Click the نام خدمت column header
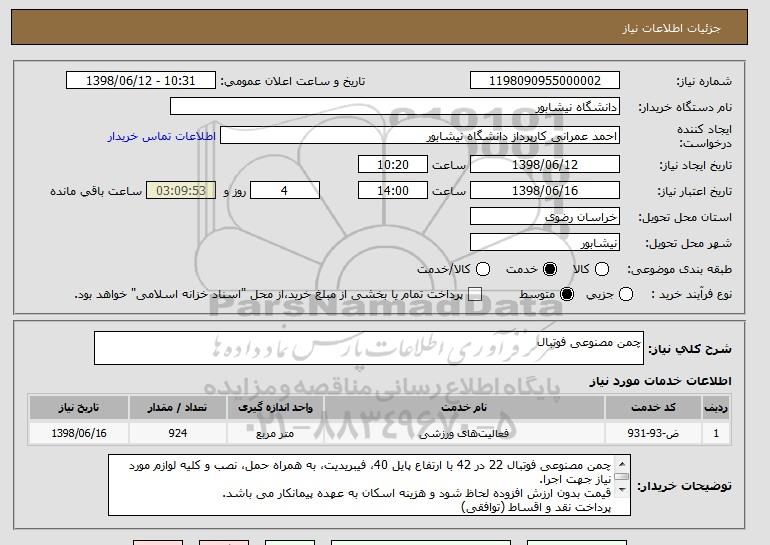Viewport: 770px width, 545px height. pyautogui.click(x=464, y=408)
